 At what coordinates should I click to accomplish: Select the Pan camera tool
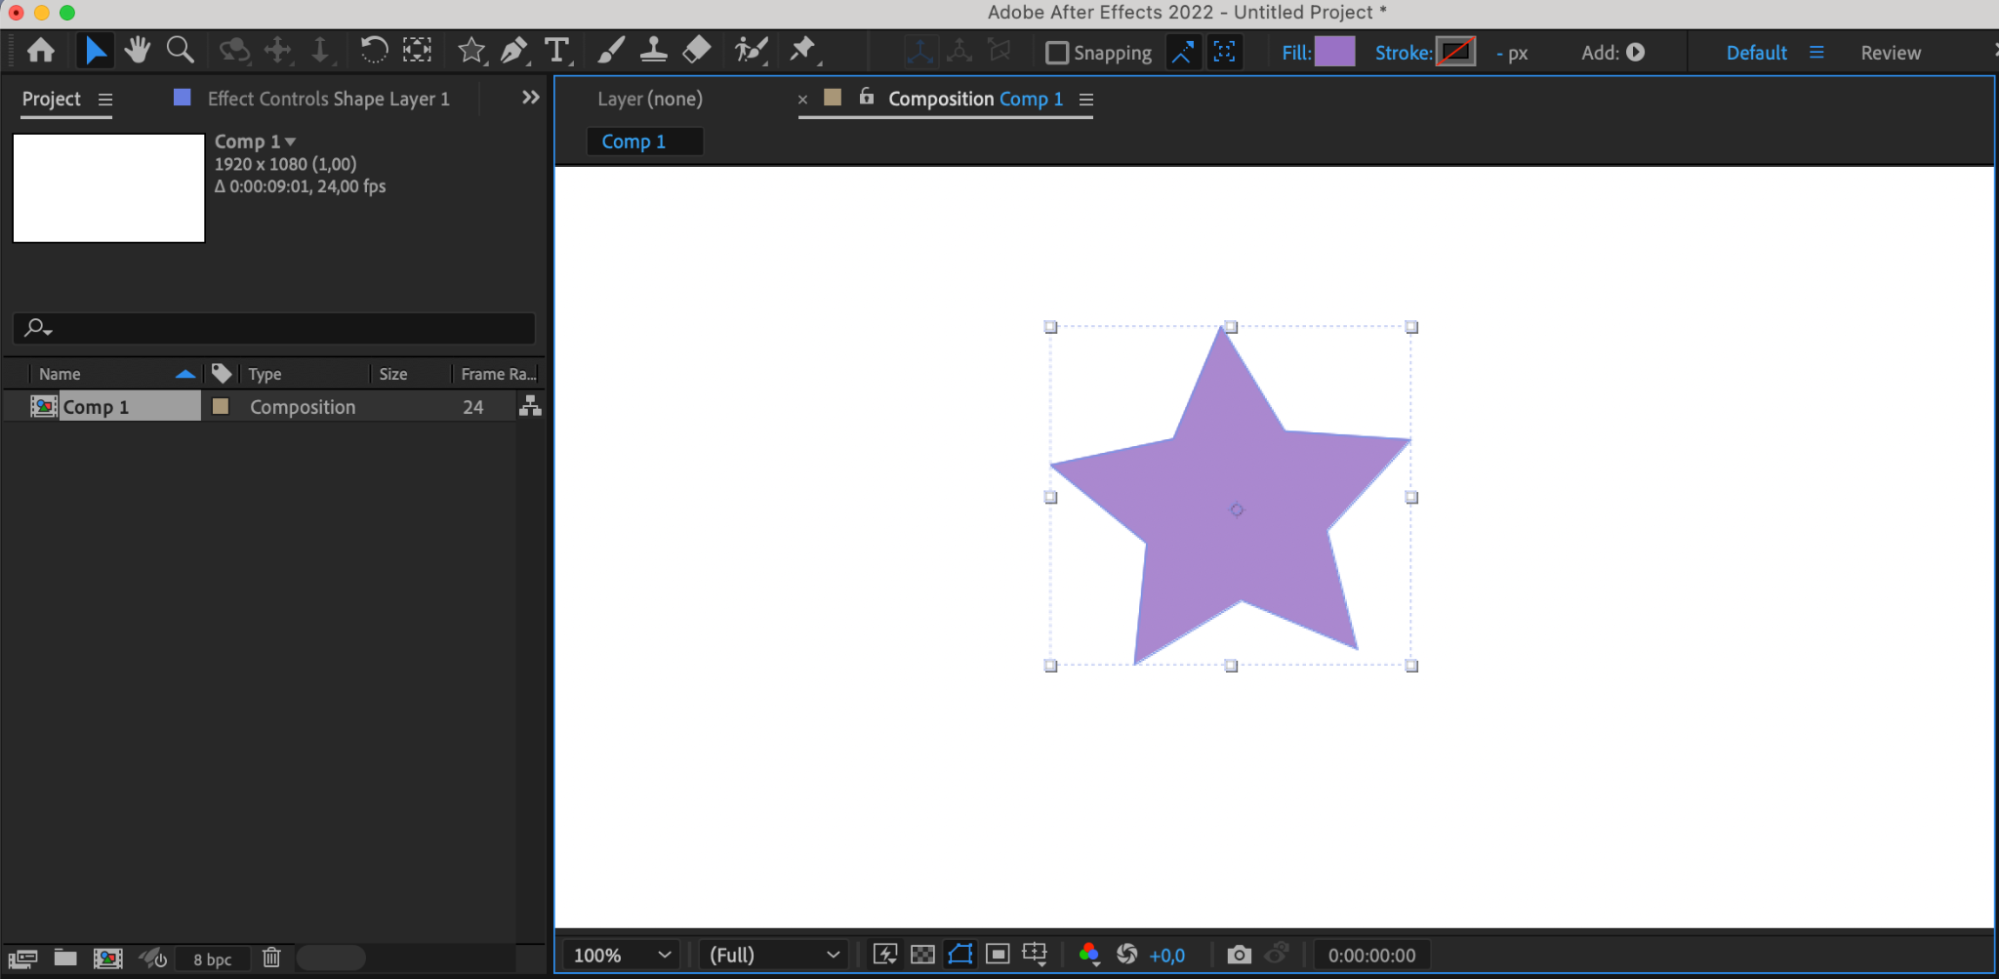278,50
